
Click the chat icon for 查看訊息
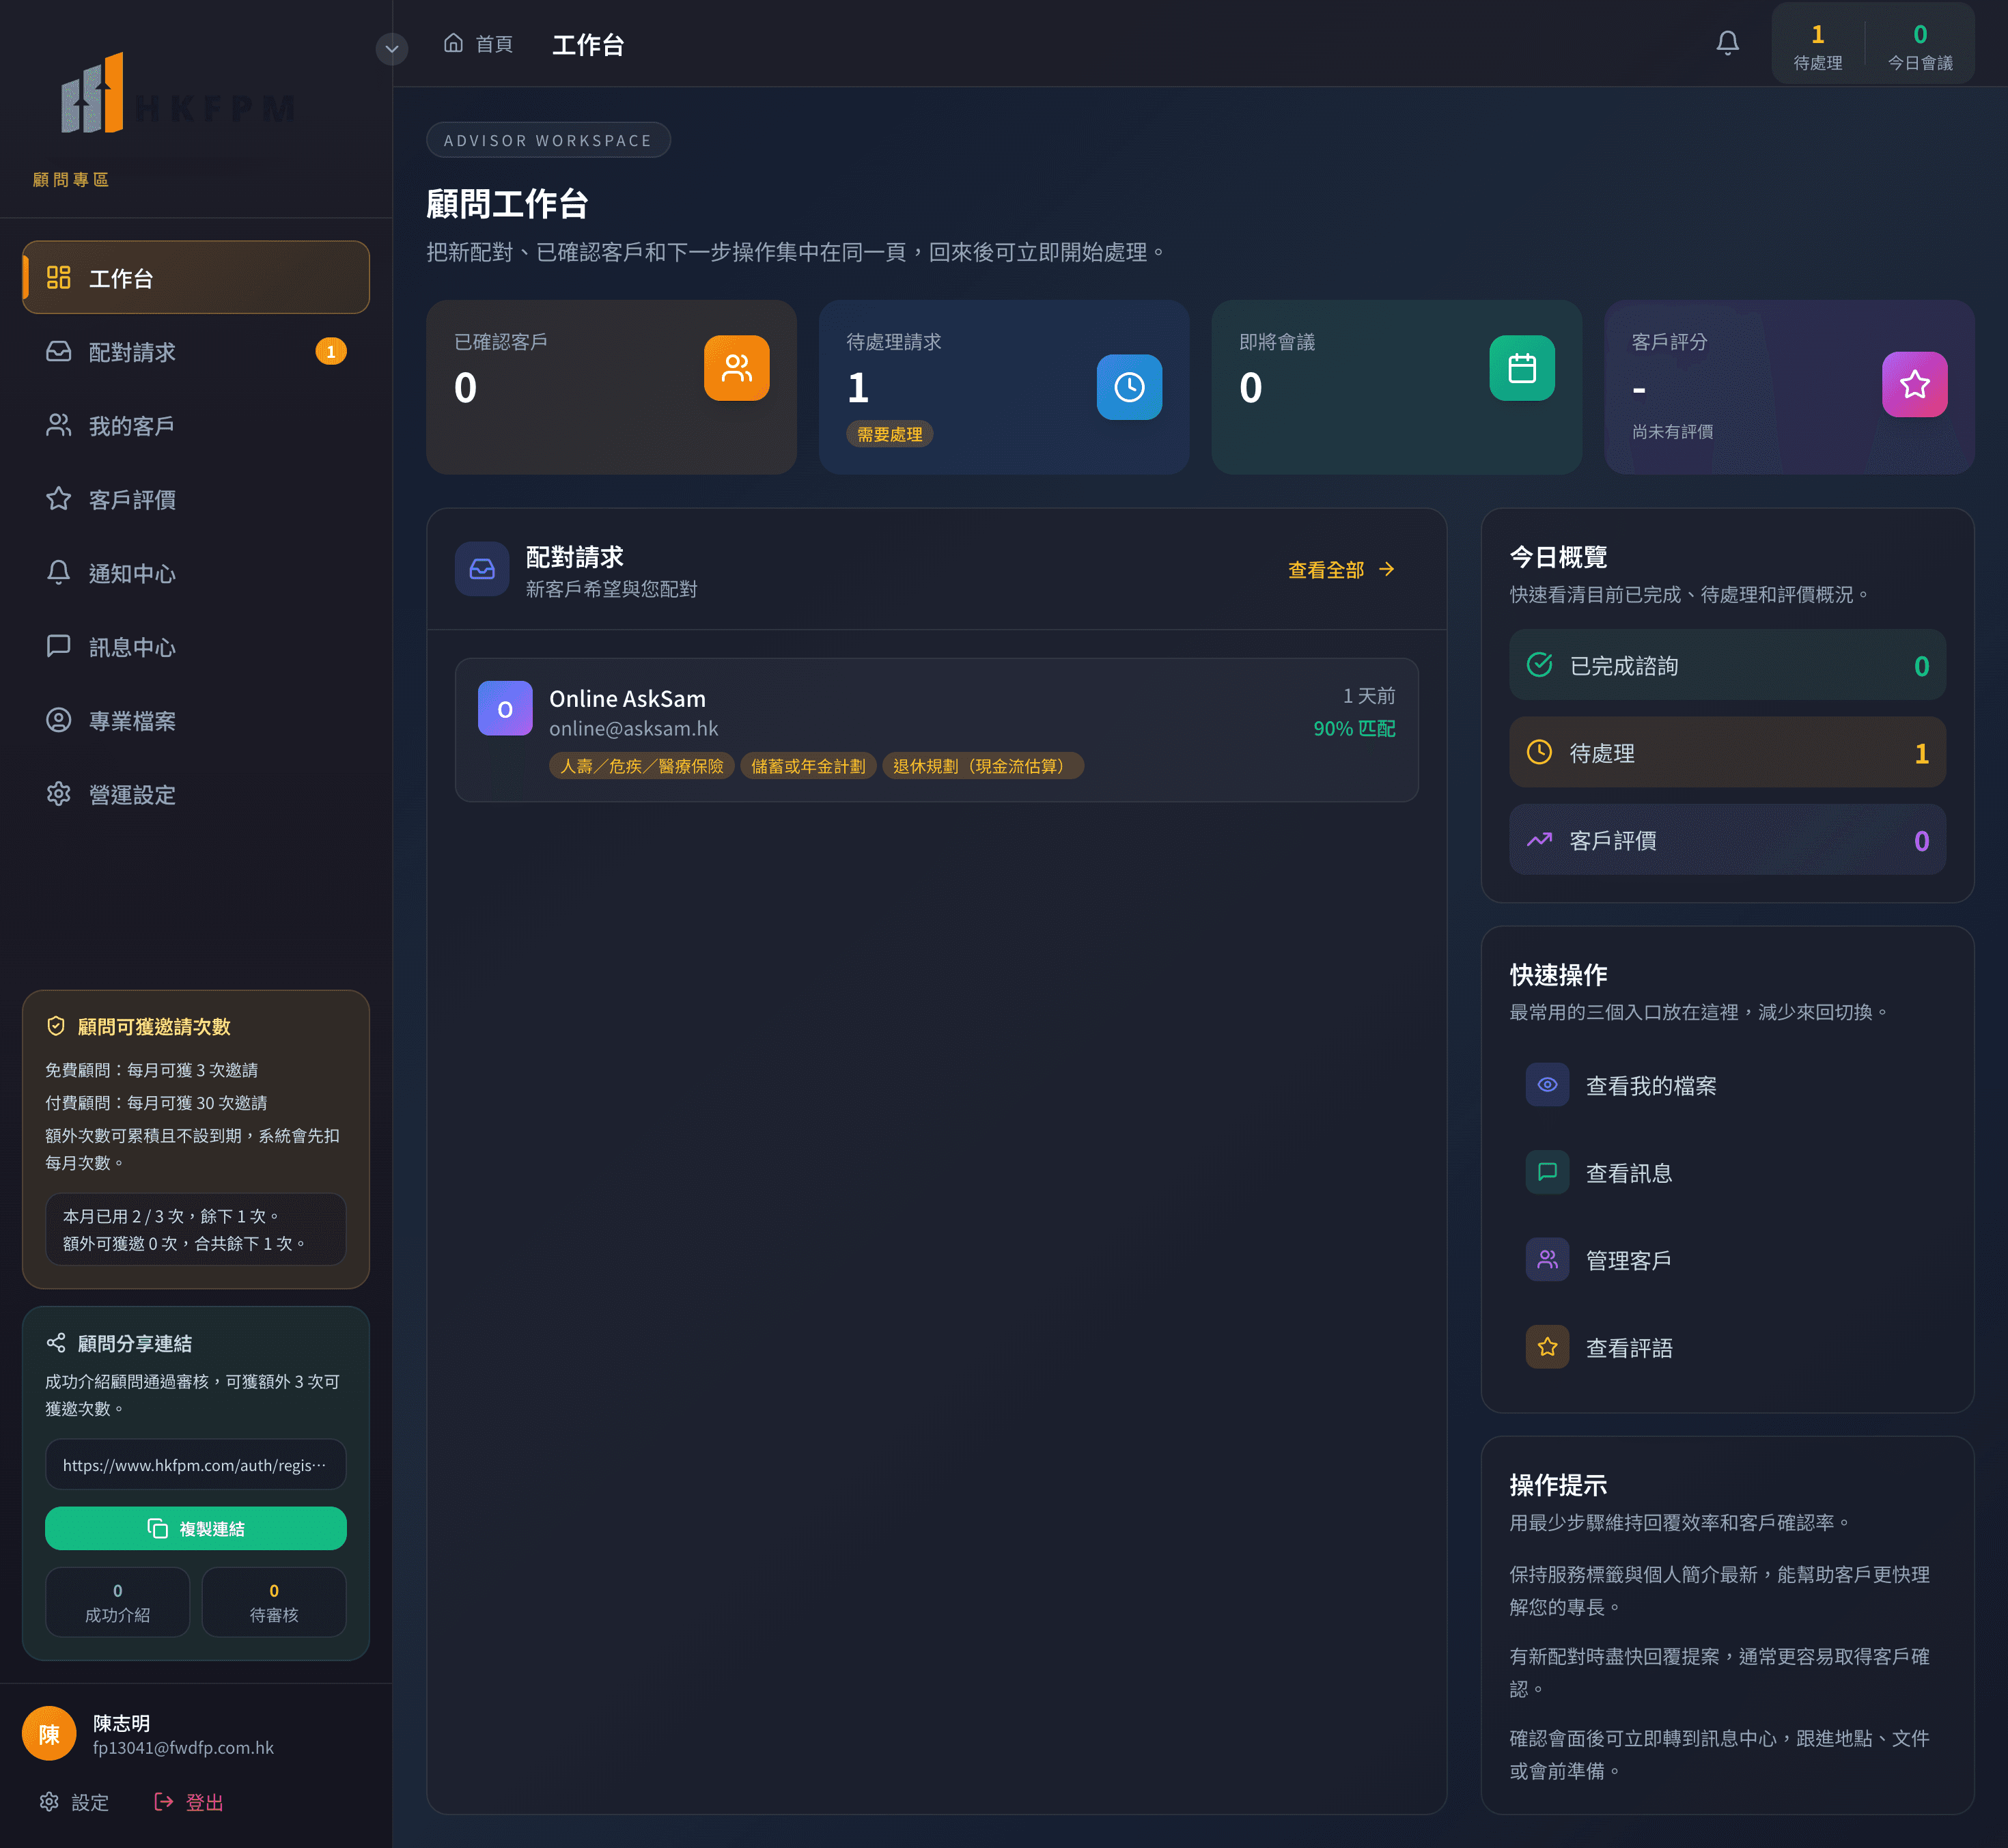tap(1547, 1172)
